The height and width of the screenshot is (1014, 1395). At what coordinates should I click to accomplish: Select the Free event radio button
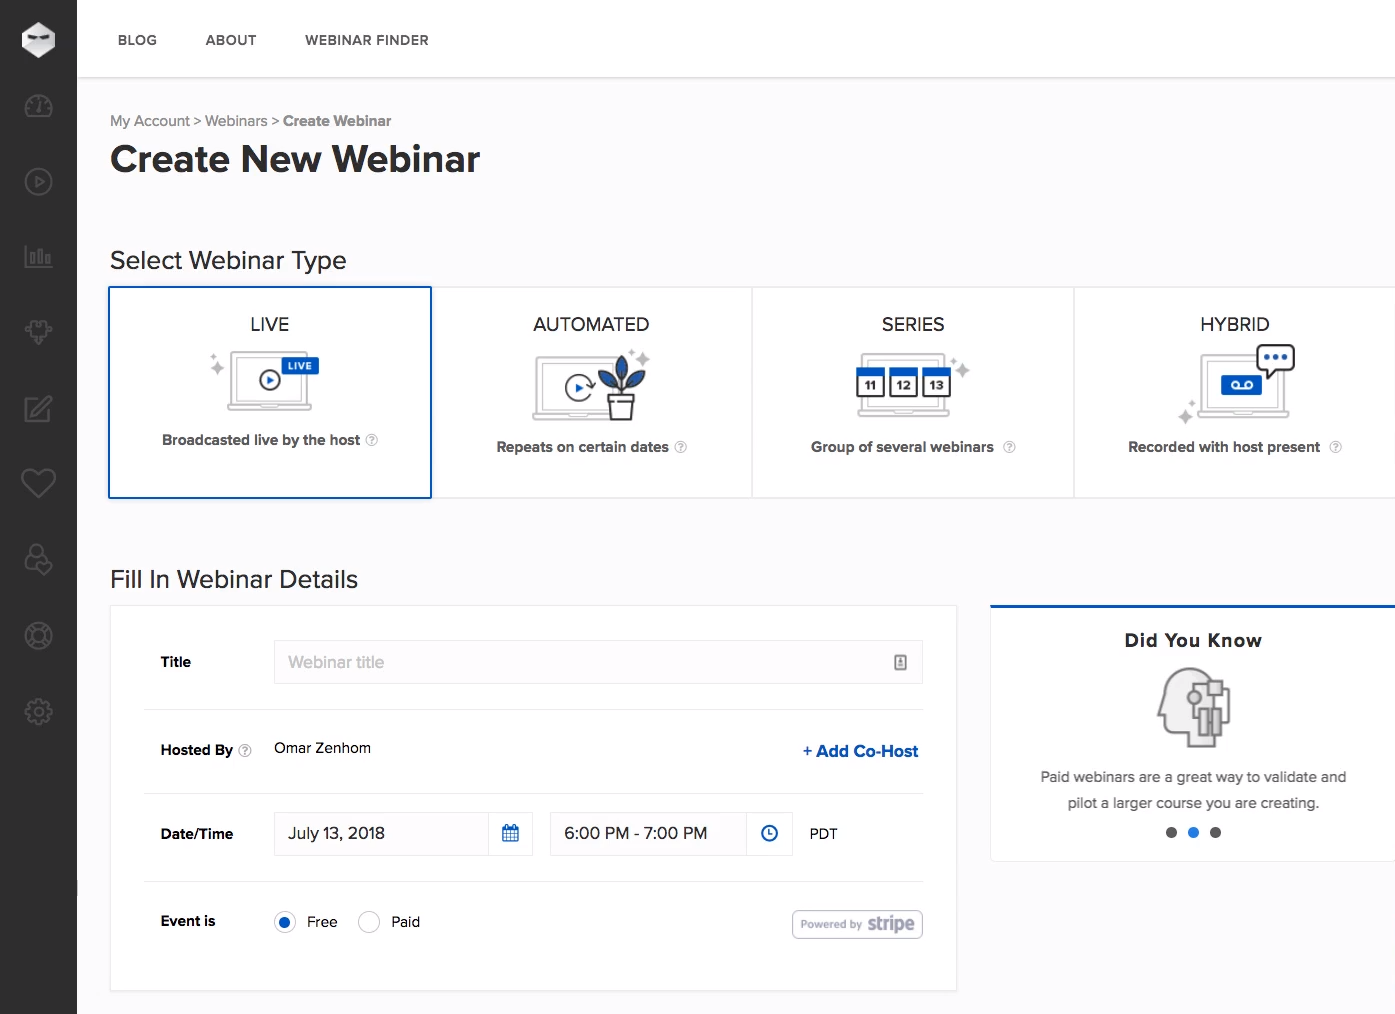285,922
